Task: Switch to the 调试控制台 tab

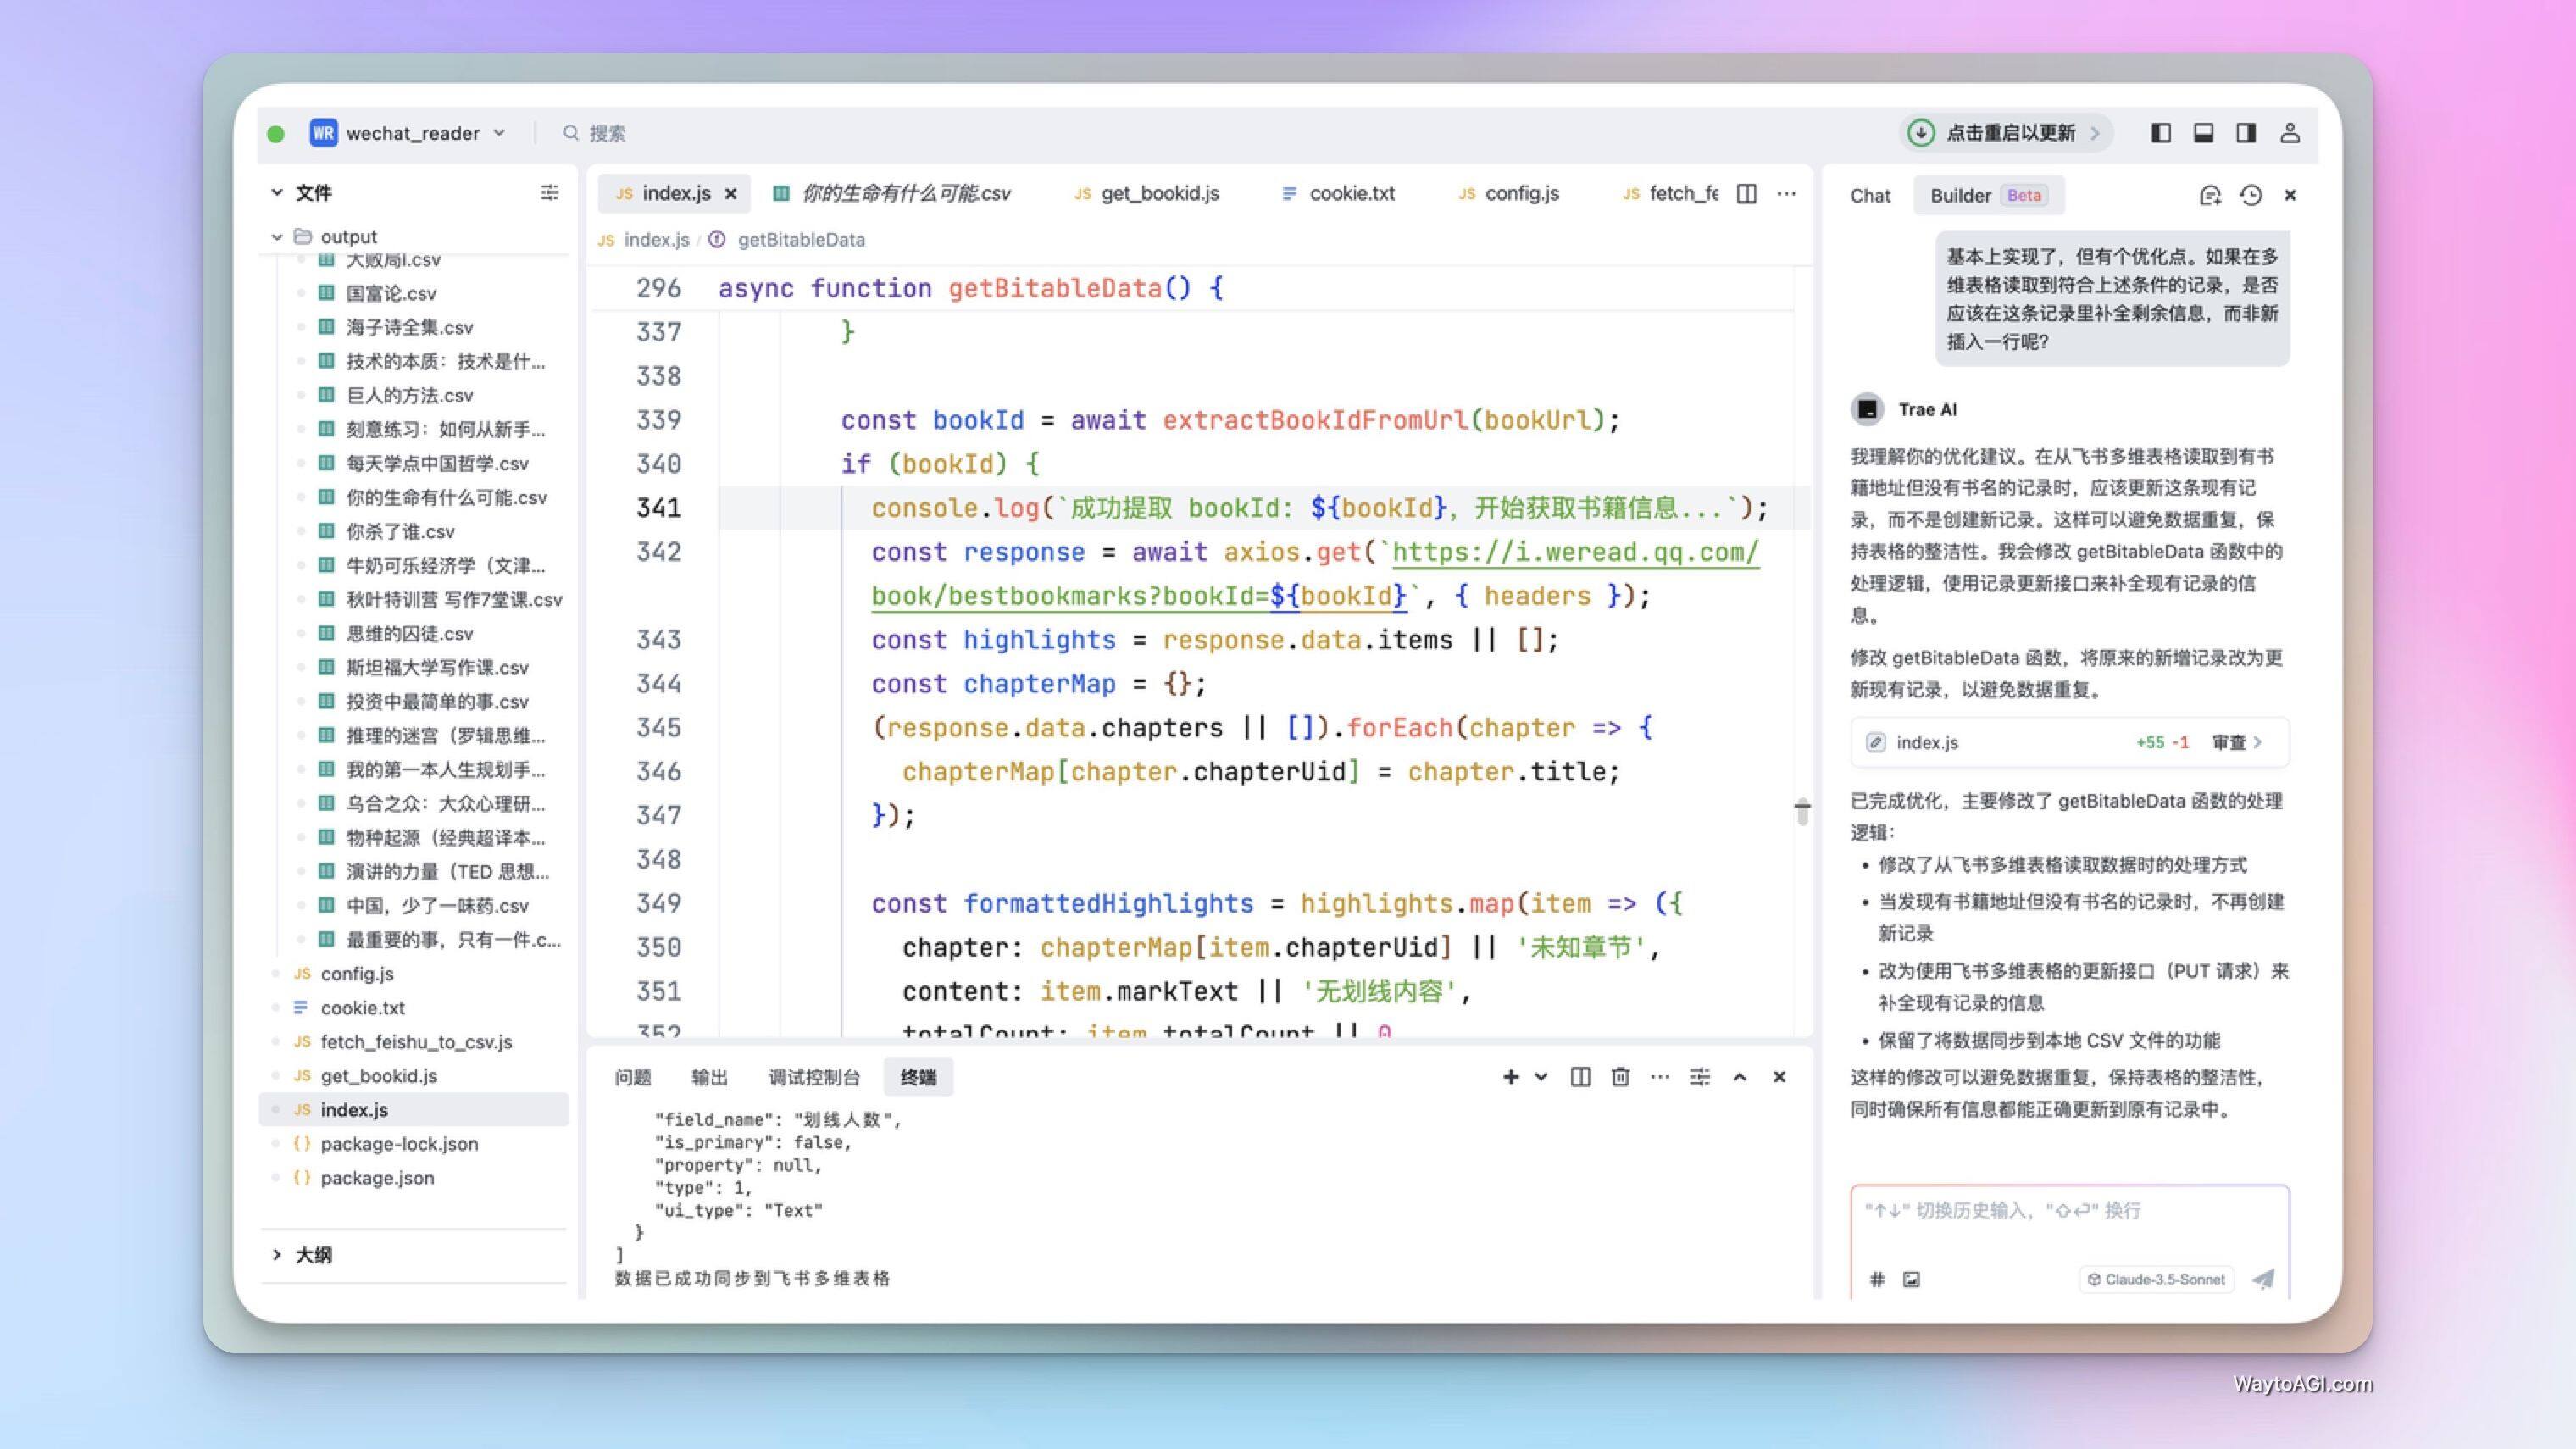Action: click(x=813, y=1077)
